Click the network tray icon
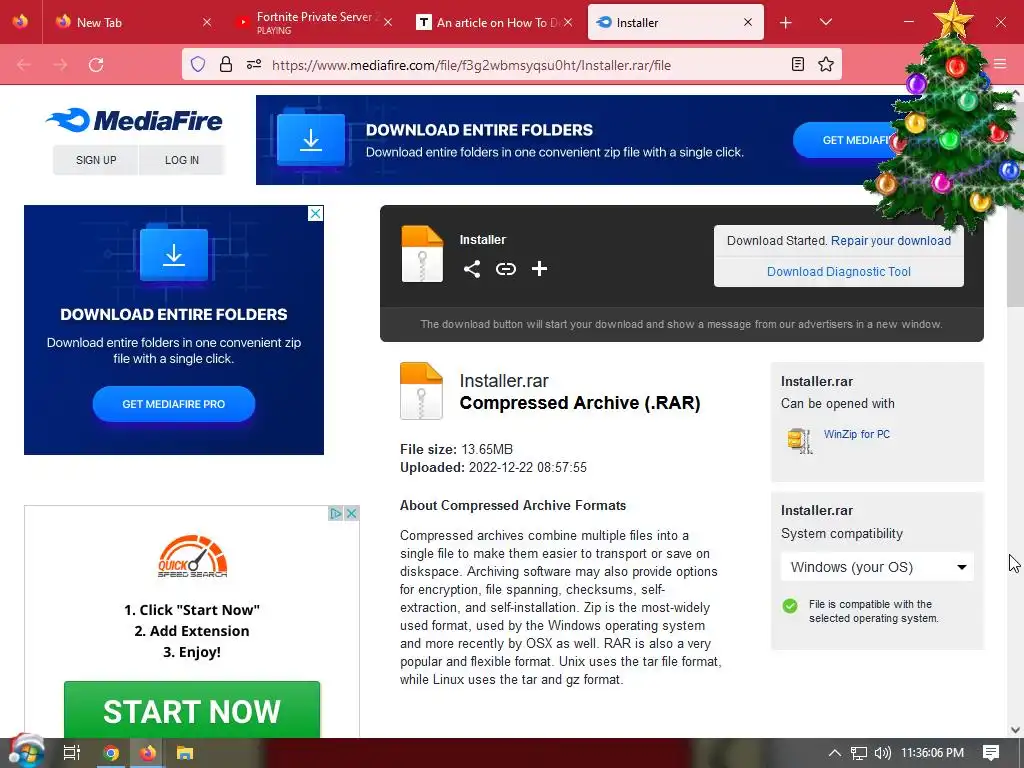Viewport: 1024px width, 768px height. click(859, 753)
